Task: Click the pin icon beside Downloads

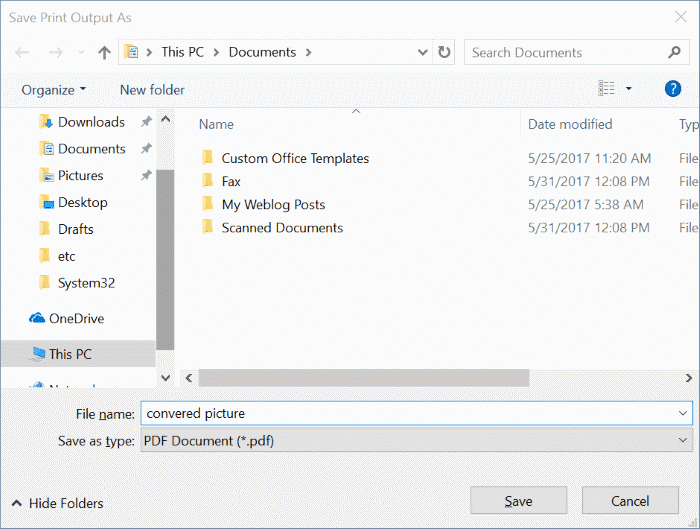Action: pyautogui.click(x=146, y=121)
